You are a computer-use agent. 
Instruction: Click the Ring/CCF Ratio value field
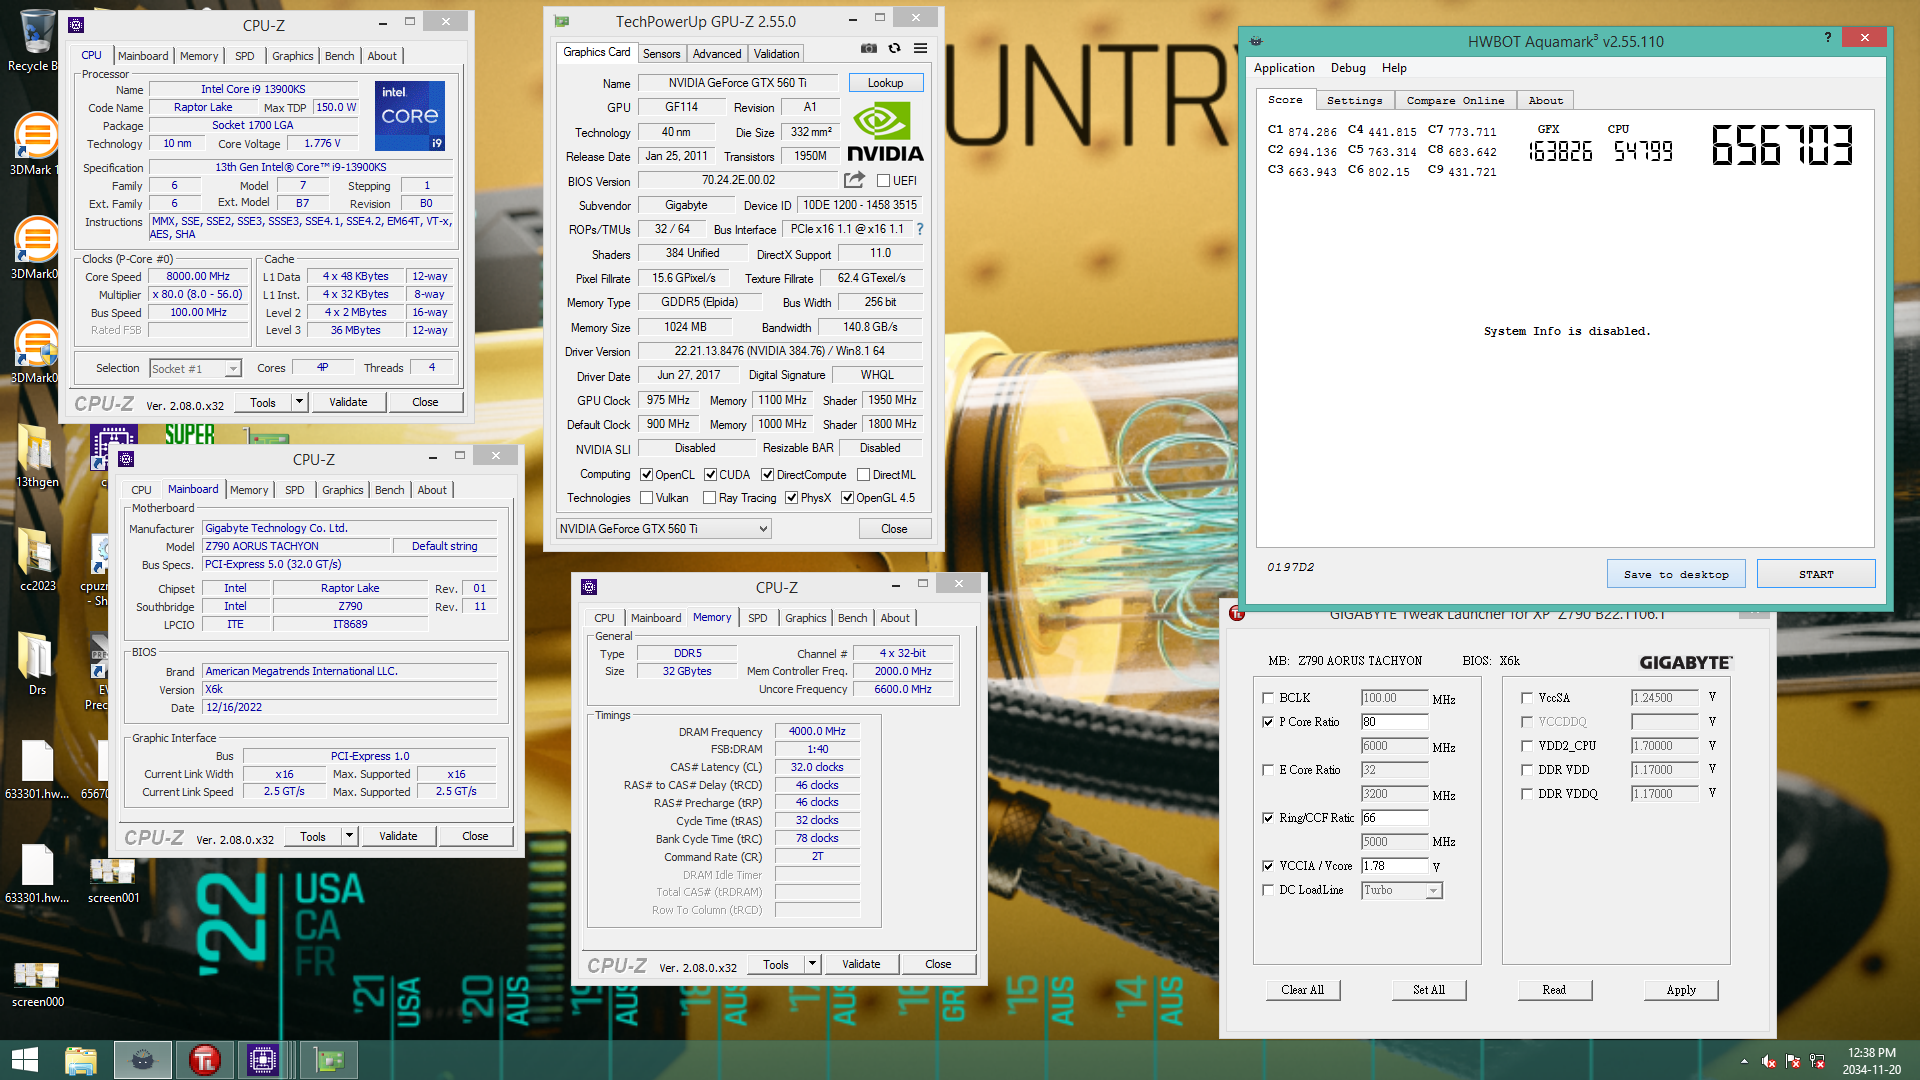1394,818
